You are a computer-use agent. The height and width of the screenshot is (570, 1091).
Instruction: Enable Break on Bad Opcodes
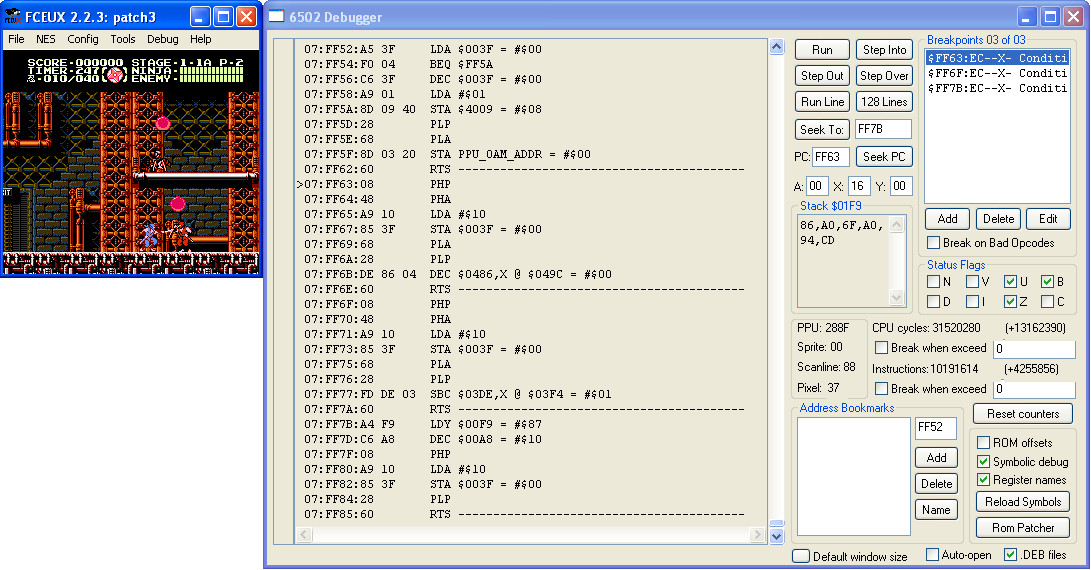(934, 243)
